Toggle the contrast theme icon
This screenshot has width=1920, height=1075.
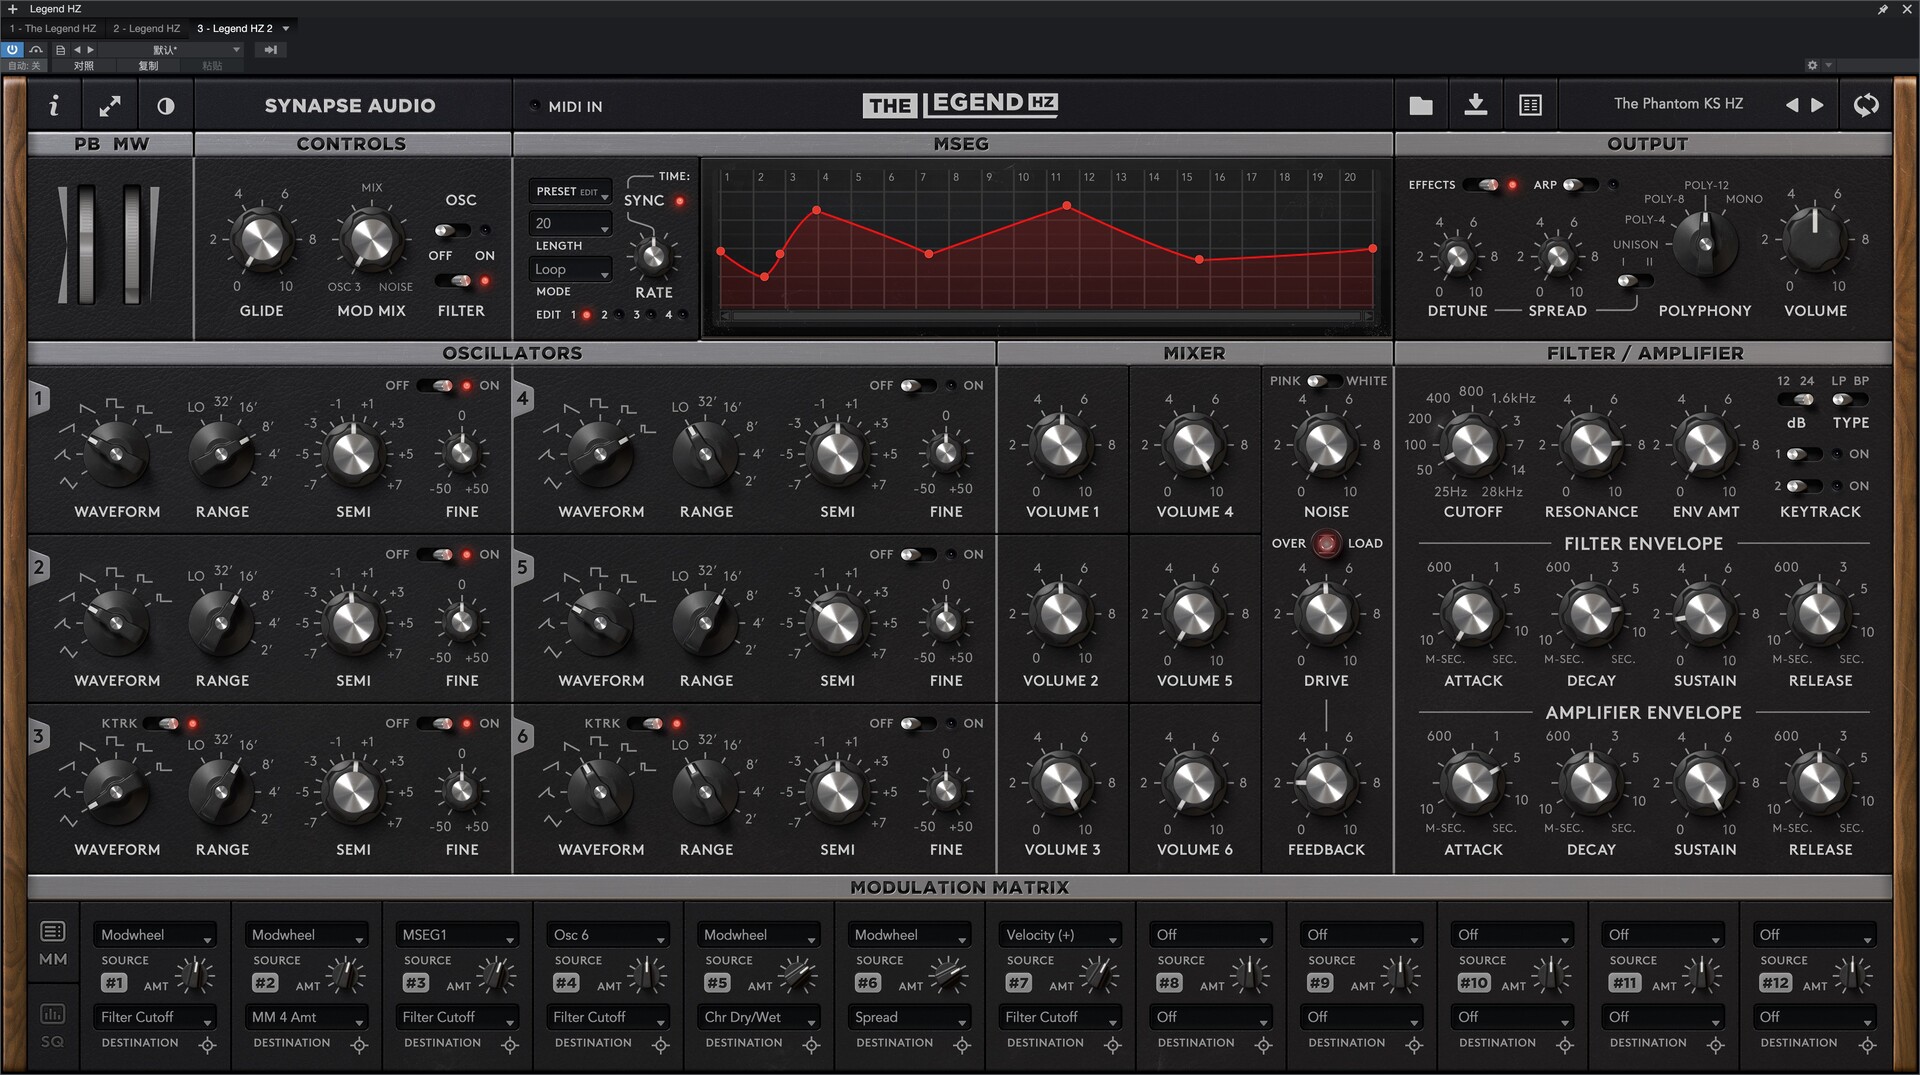[x=166, y=105]
